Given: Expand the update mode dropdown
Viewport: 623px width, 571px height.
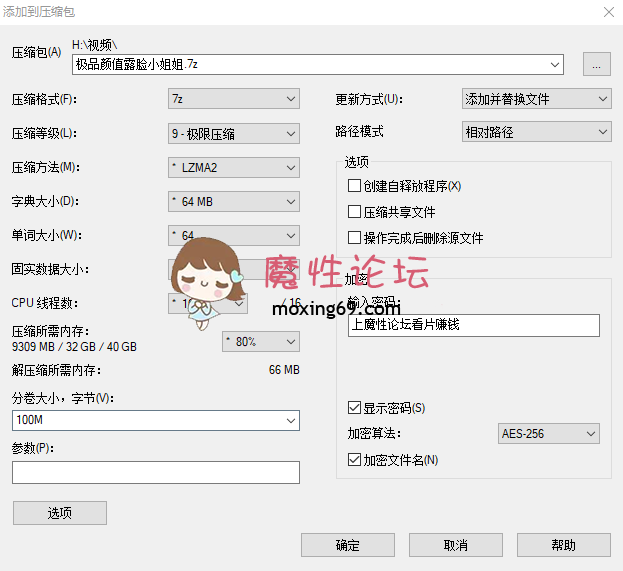Looking at the screenshot, I should pos(536,99).
